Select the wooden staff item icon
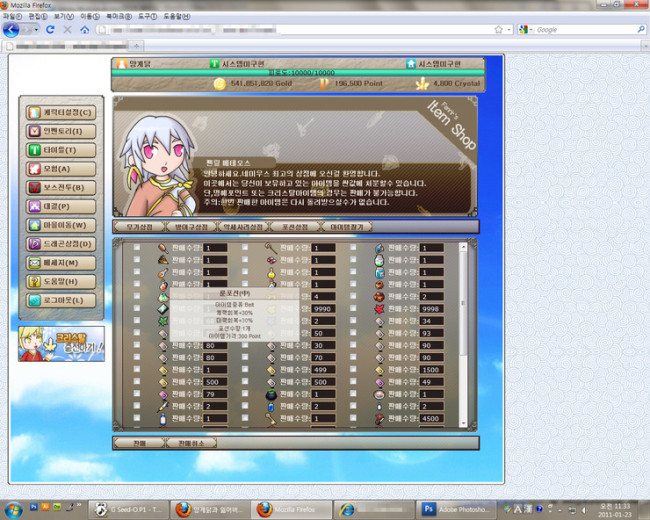 pos(271,248)
